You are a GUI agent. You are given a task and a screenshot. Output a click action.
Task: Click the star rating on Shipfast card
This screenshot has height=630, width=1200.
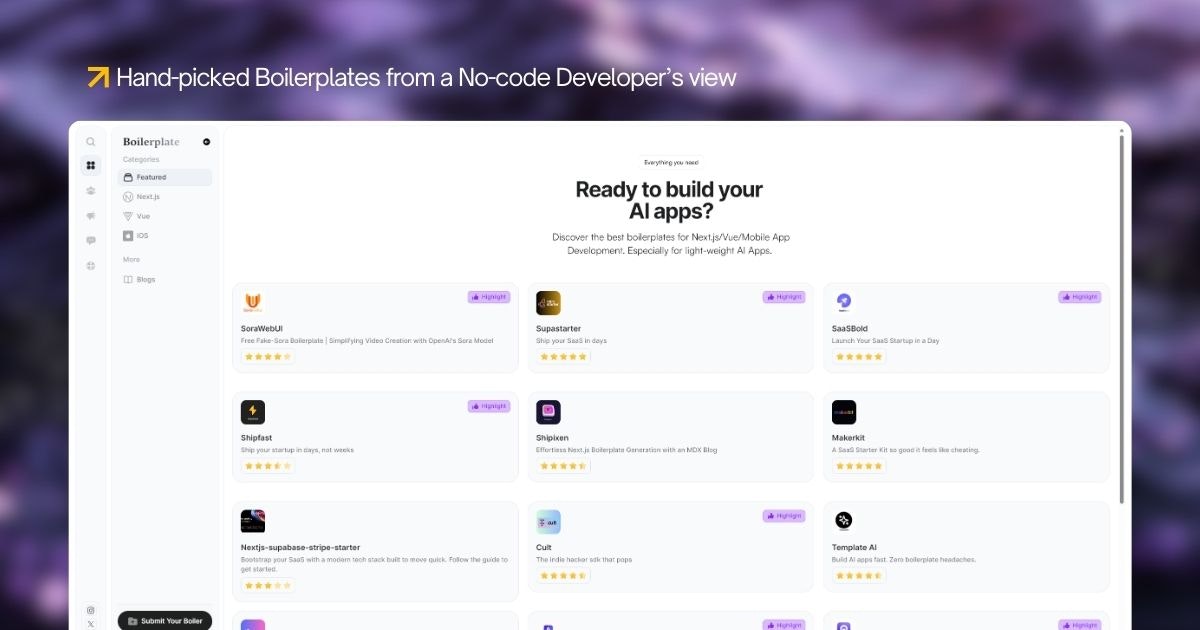tap(268, 465)
